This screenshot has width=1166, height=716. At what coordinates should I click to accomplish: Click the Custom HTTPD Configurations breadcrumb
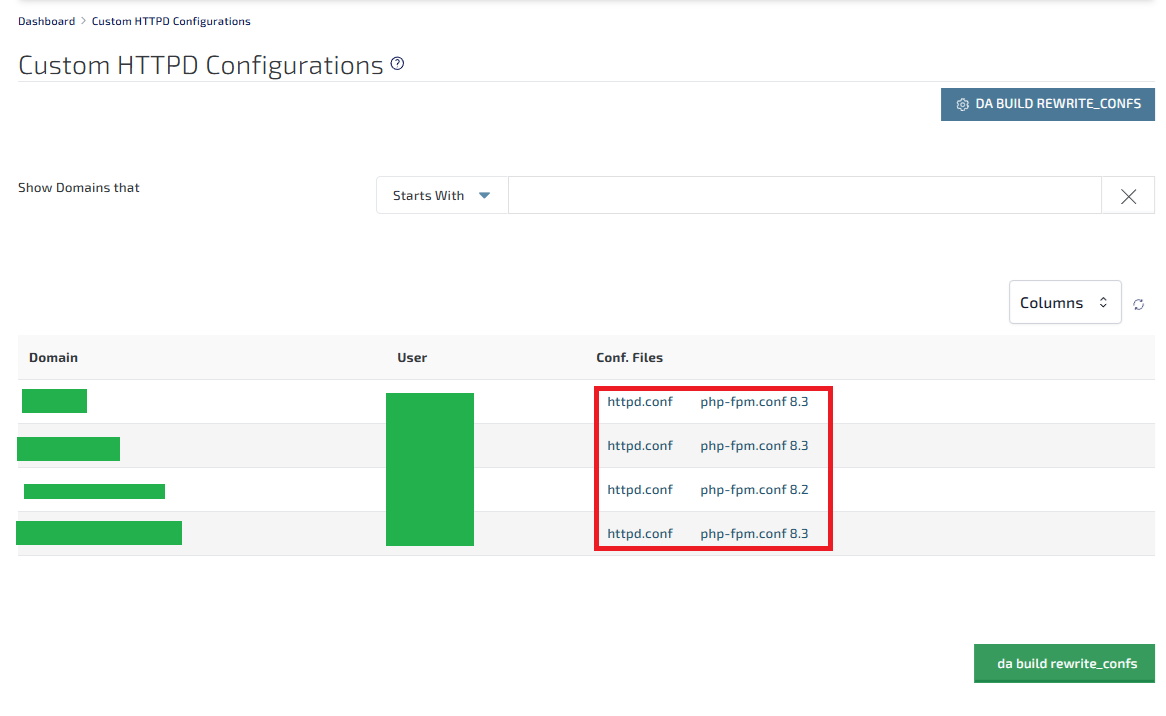point(171,21)
